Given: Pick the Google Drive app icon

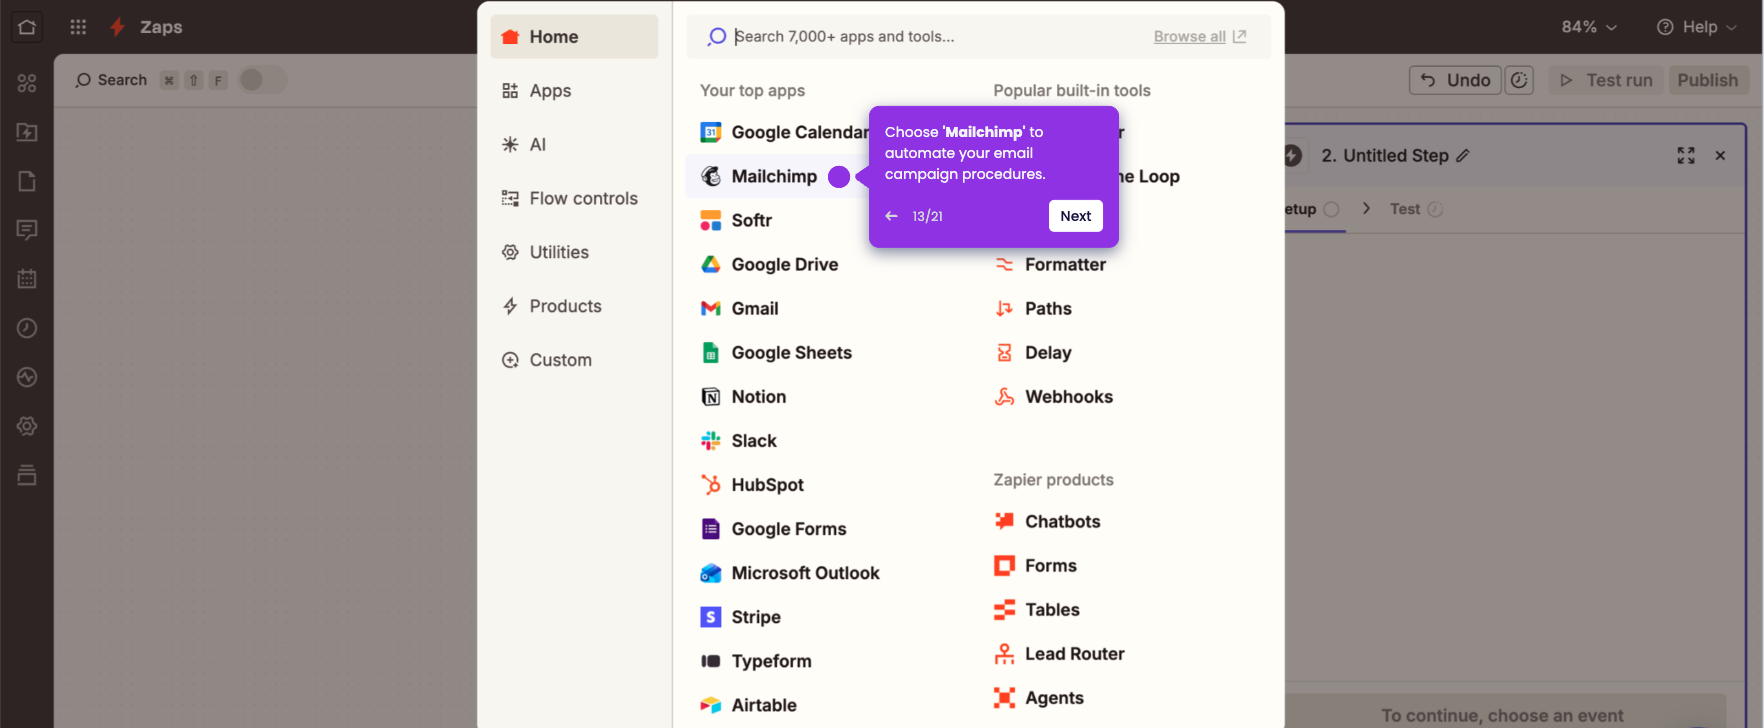Looking at the screenshot, I should [x=711, y=264].
